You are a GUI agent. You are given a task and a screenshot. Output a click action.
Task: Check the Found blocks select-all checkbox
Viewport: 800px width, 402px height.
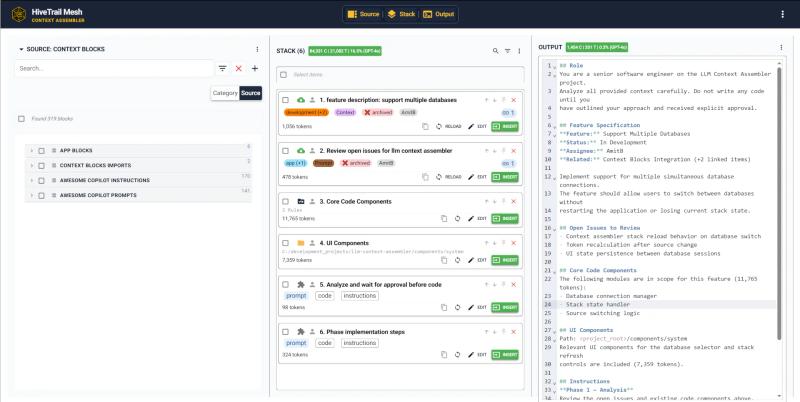(x=21, y=119)
